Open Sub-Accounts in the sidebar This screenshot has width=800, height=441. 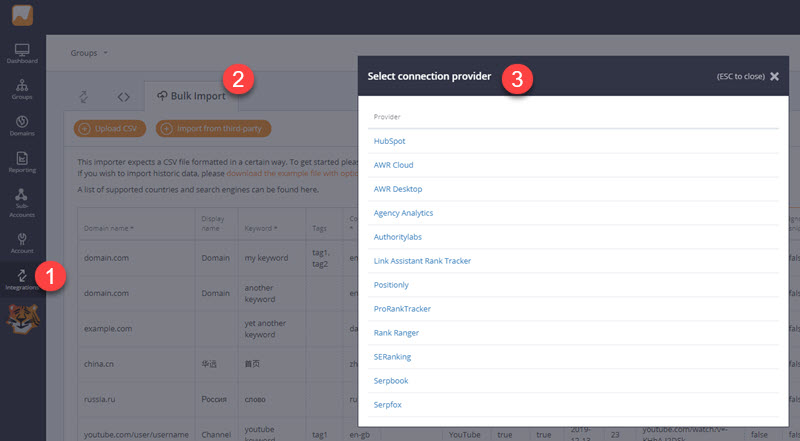[22, 199]
